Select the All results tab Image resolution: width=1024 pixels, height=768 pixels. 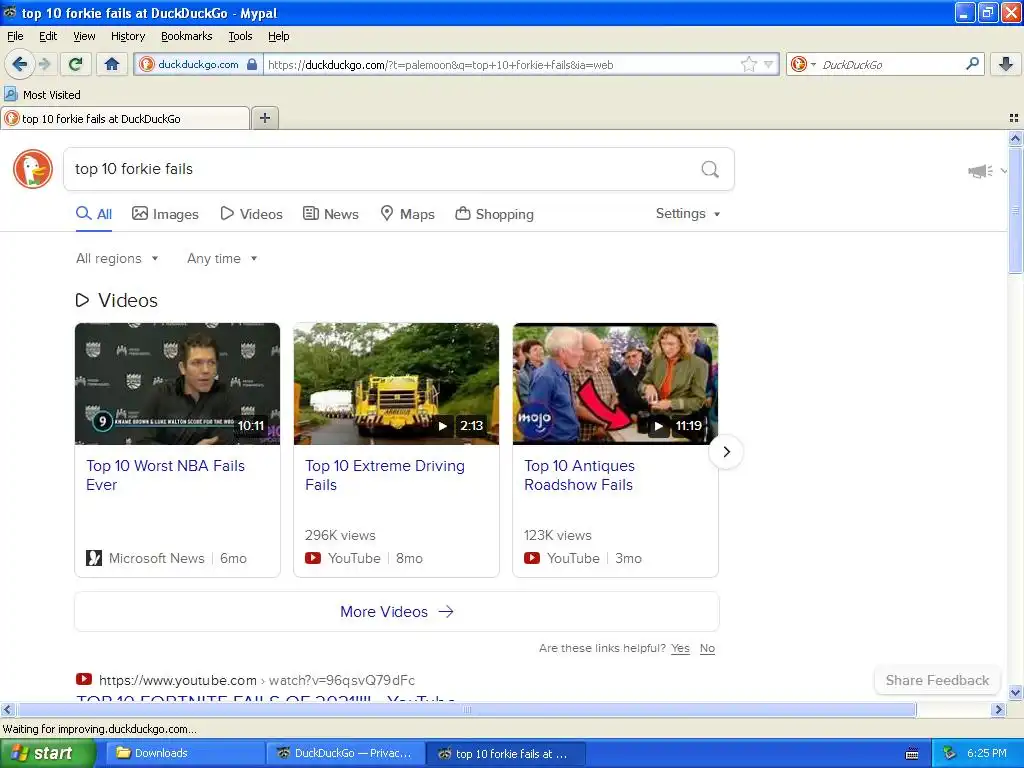coord(94,214)
